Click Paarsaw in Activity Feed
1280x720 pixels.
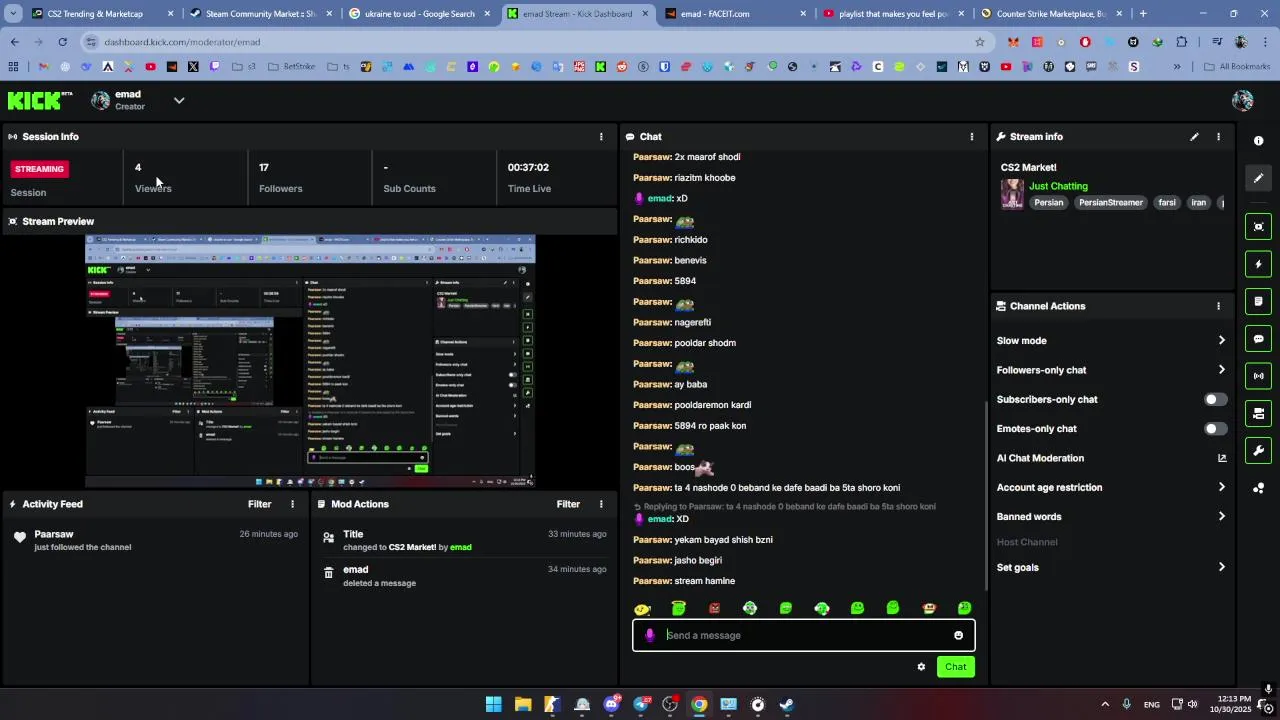click(54, 534)
